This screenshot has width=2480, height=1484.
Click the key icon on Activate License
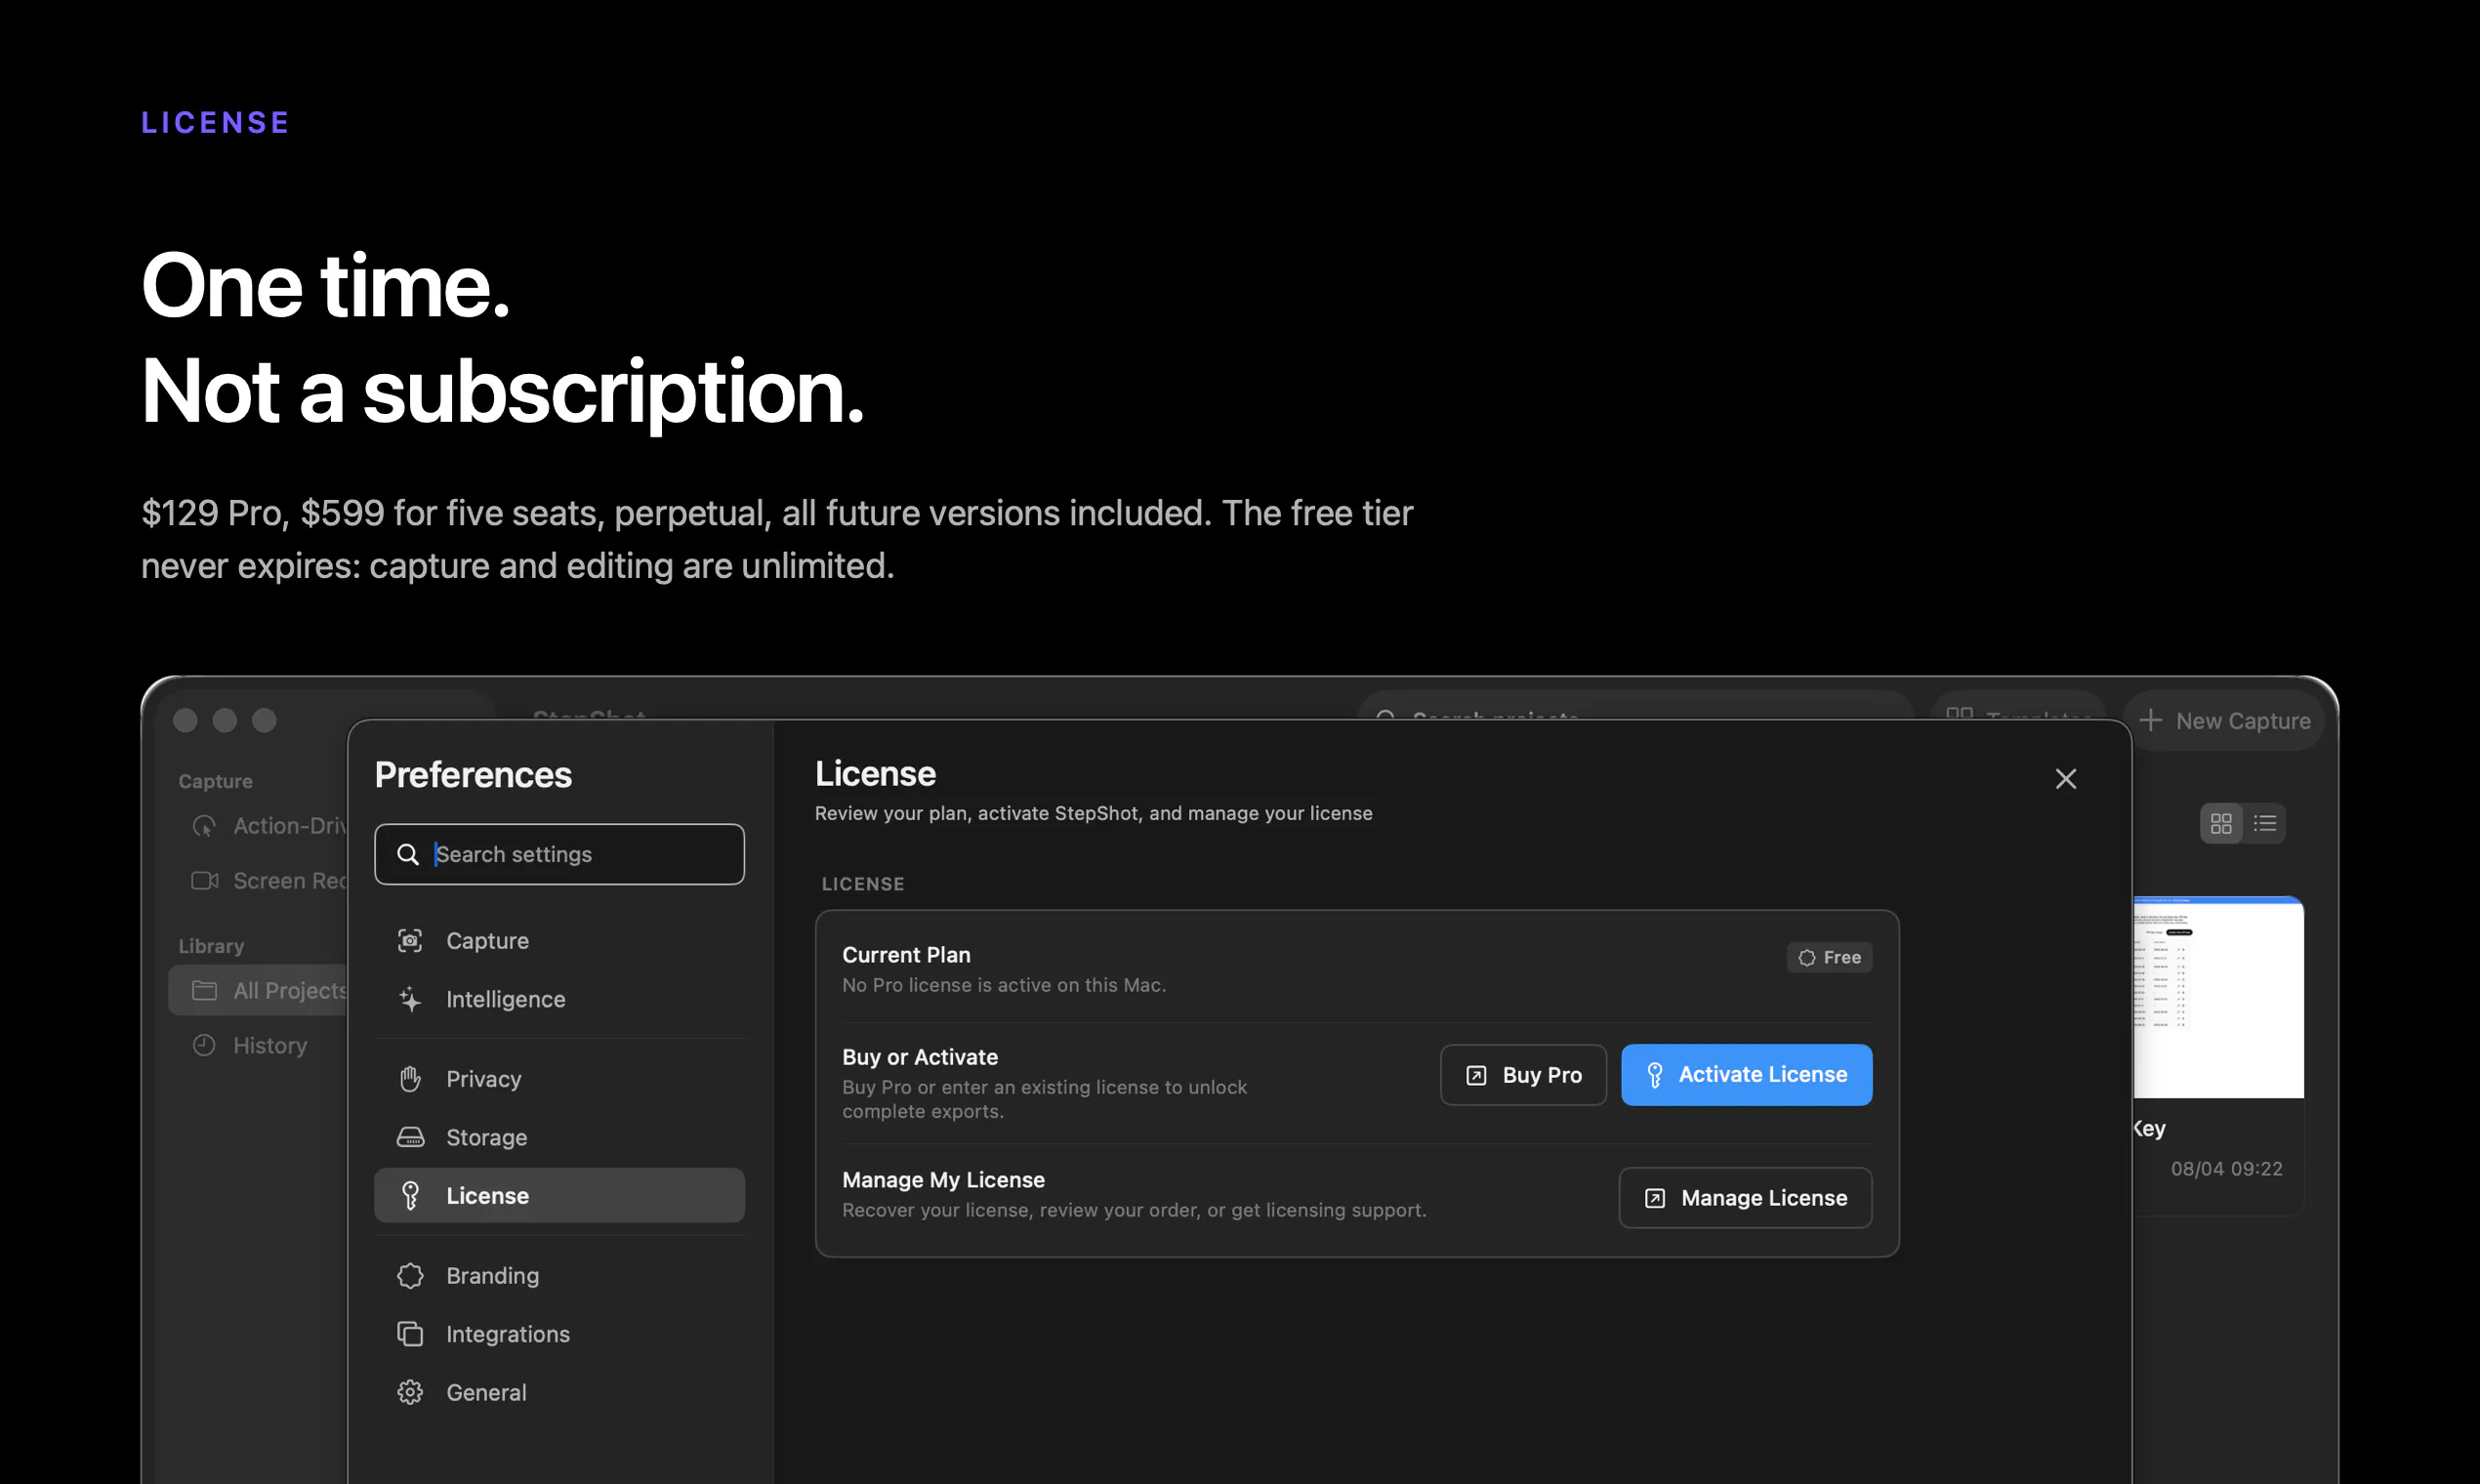(x=1655, y=1075)
